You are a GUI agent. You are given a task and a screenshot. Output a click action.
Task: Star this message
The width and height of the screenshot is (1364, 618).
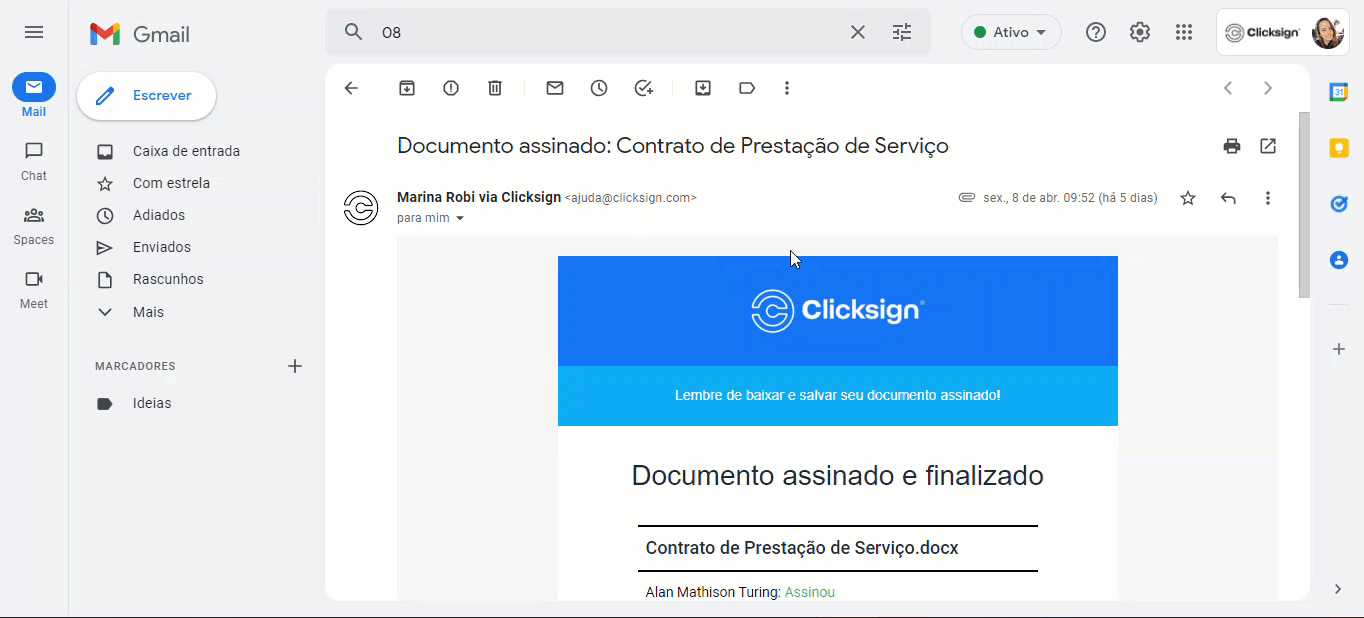(x=1188, y=198)
